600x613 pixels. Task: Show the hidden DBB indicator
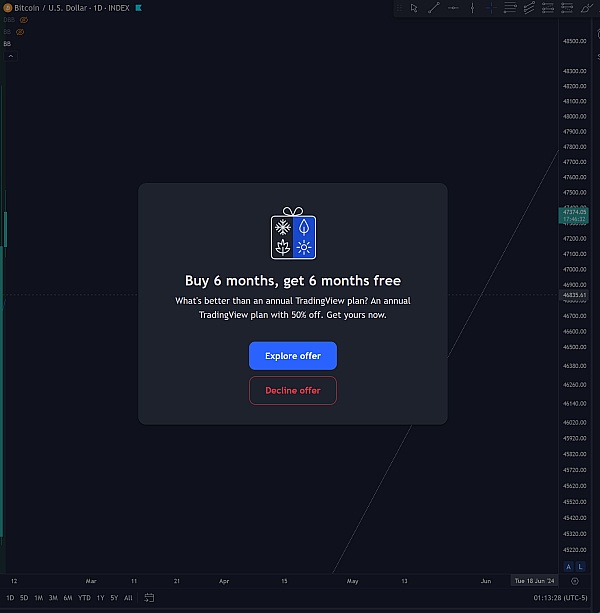(x=24, y=20)
